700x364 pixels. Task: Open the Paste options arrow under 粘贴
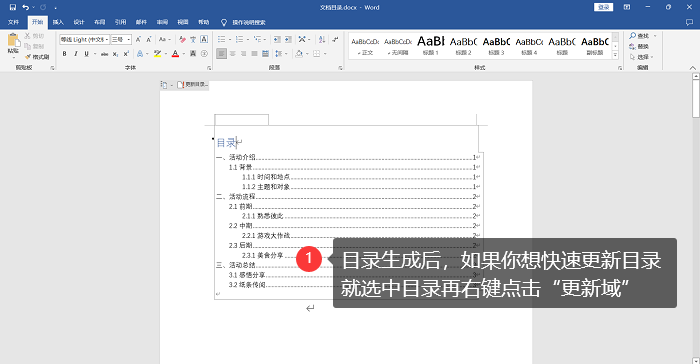pyautogui.click(x=13, y=58)
